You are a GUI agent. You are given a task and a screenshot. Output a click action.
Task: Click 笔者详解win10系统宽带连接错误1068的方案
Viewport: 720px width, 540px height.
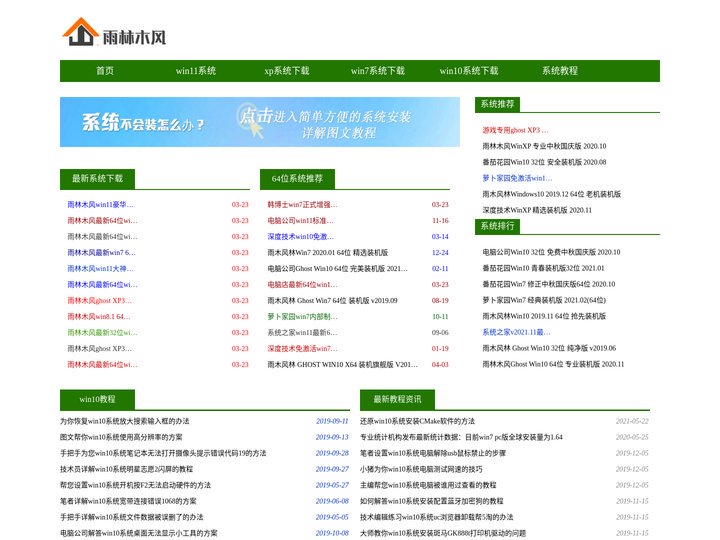point(128,501)
